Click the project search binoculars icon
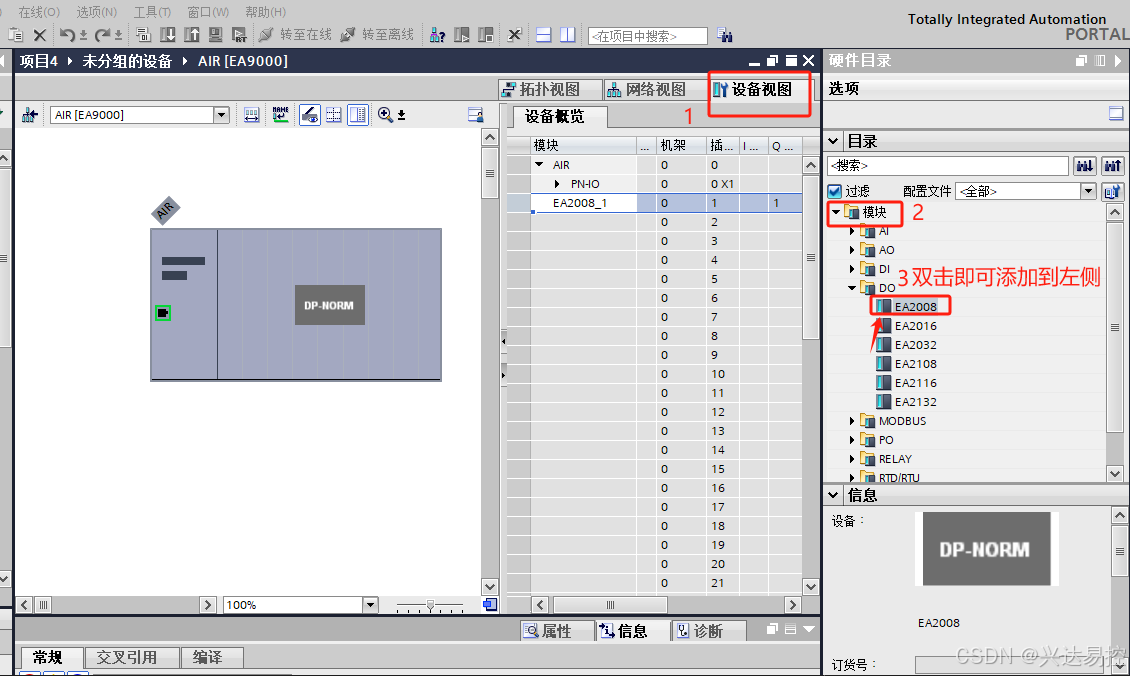Viewport: 1130px width, 676px height. tap(725, 35)
